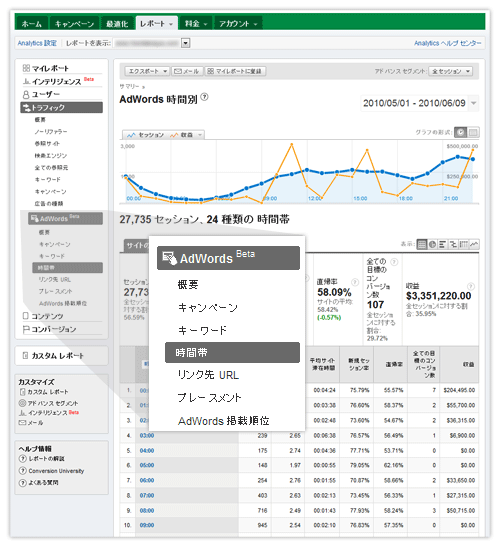Switch table to sparkline trend view icon

[x=474, y=244]
